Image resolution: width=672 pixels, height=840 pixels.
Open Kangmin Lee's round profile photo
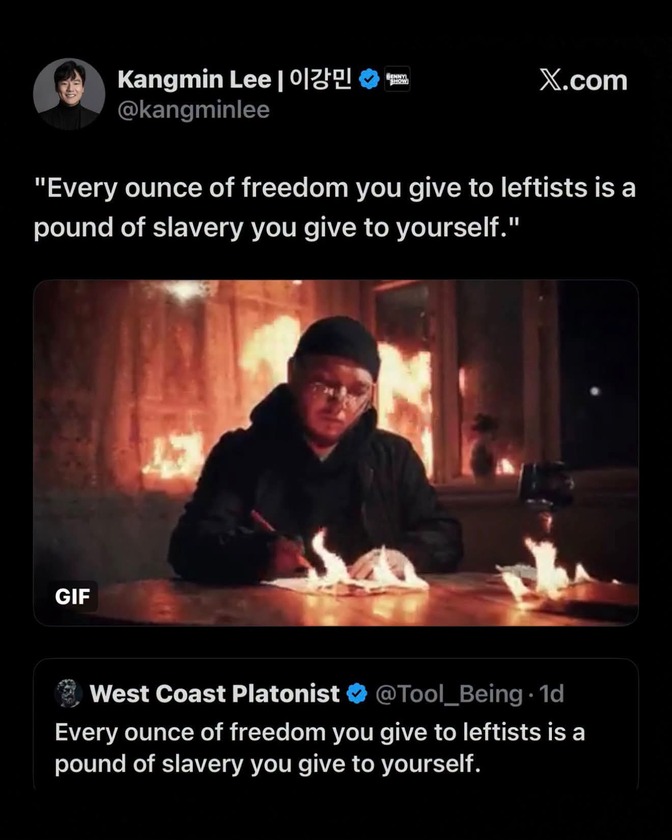point(69,94)
